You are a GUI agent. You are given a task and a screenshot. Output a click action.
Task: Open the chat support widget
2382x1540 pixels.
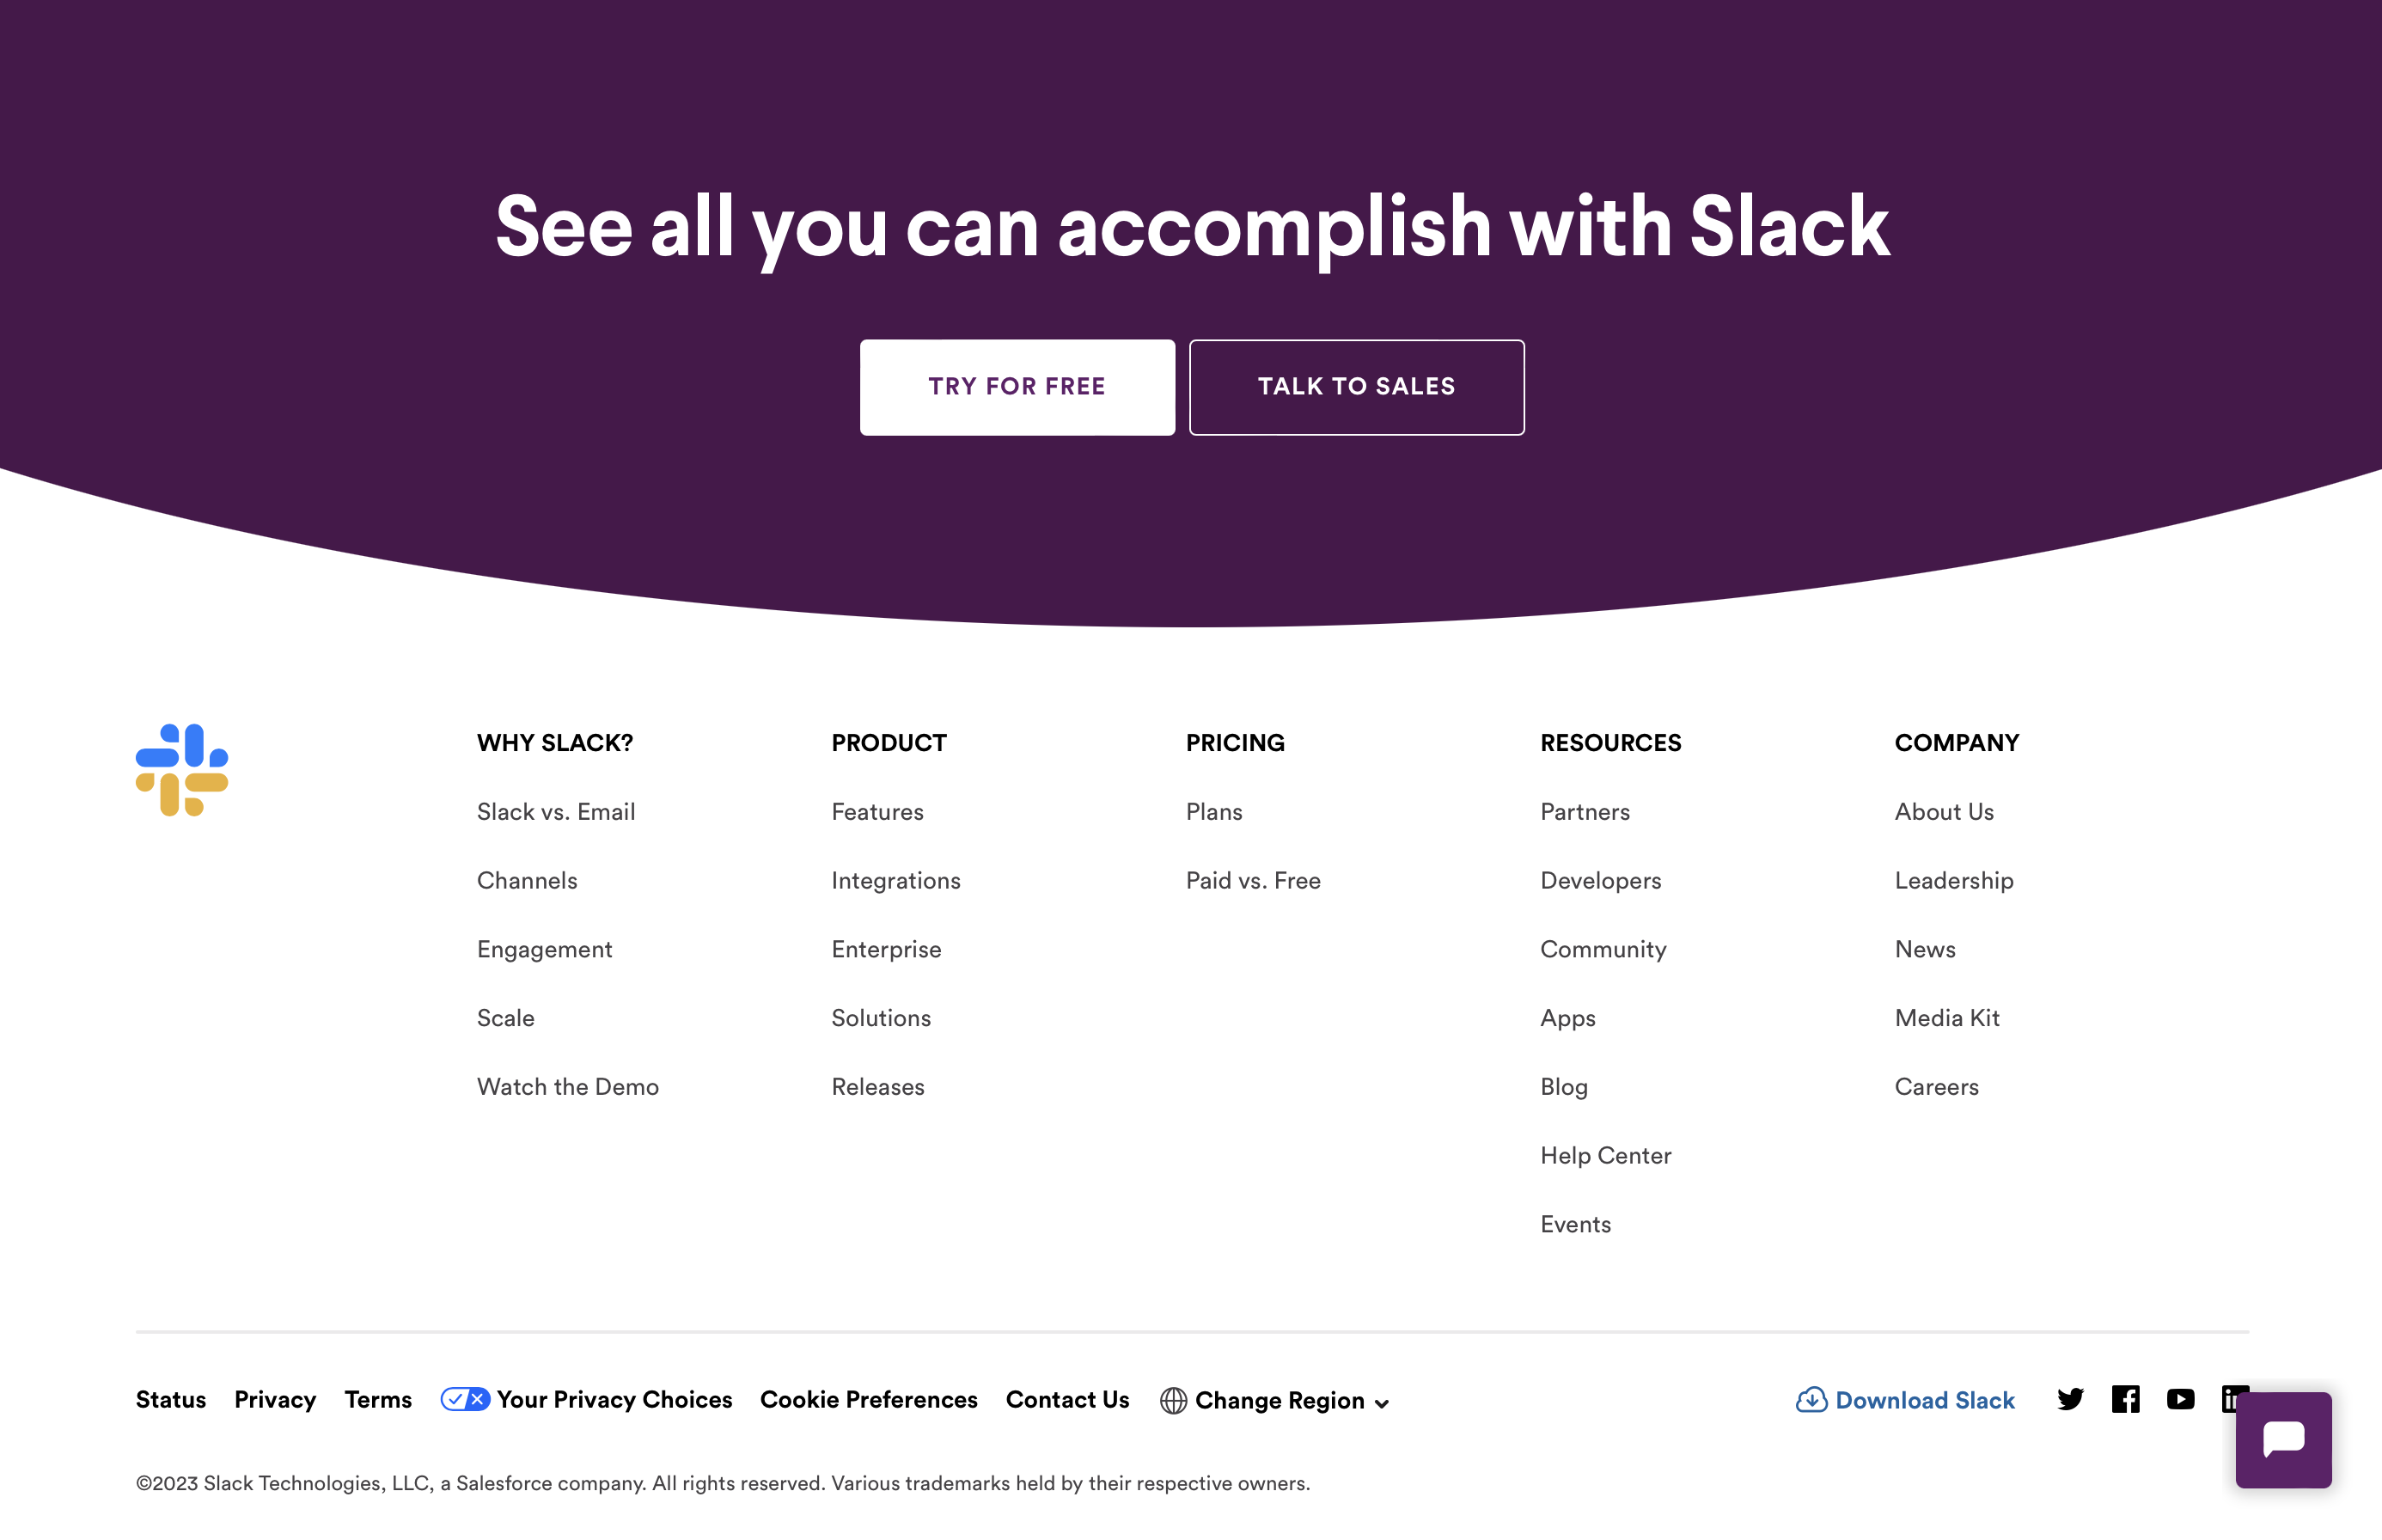click(x=2283, y=1439)
